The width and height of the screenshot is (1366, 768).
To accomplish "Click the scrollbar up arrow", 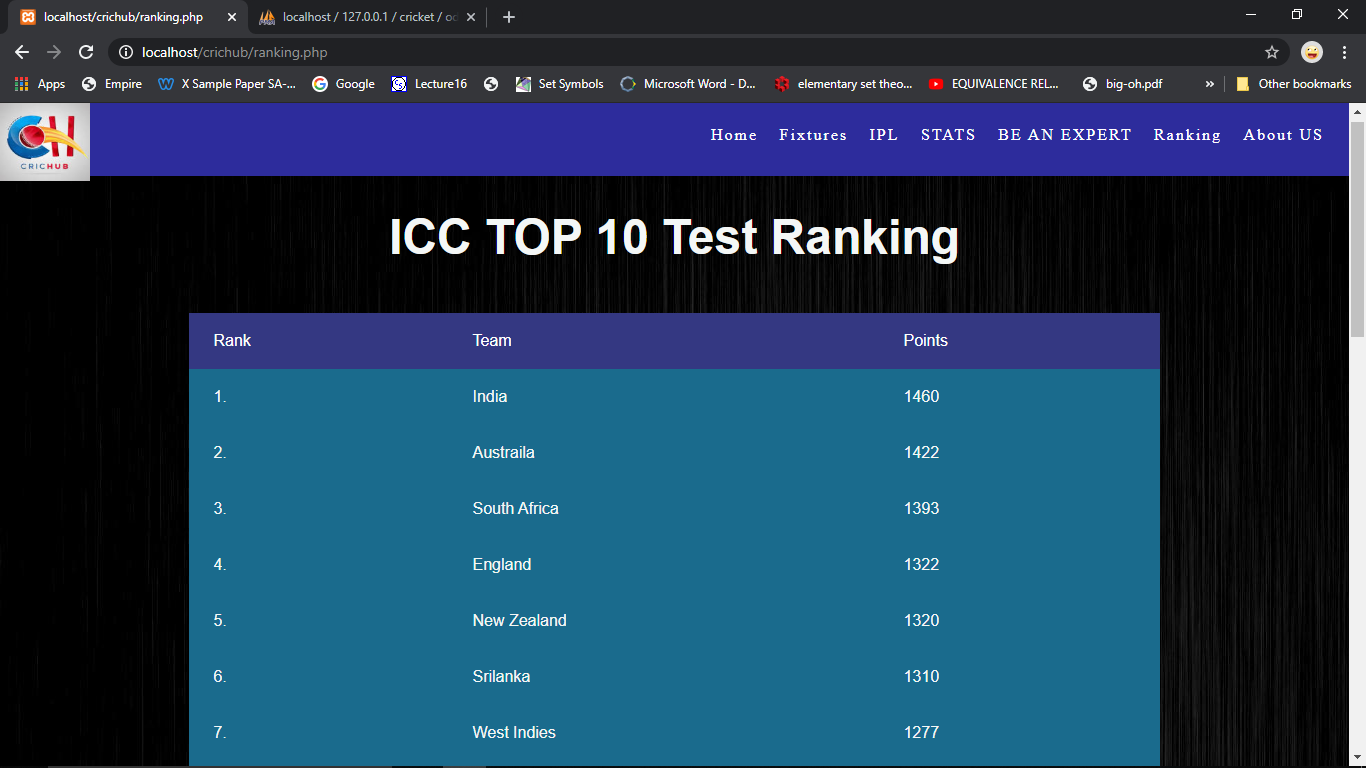I will [x=1357, y=111].
